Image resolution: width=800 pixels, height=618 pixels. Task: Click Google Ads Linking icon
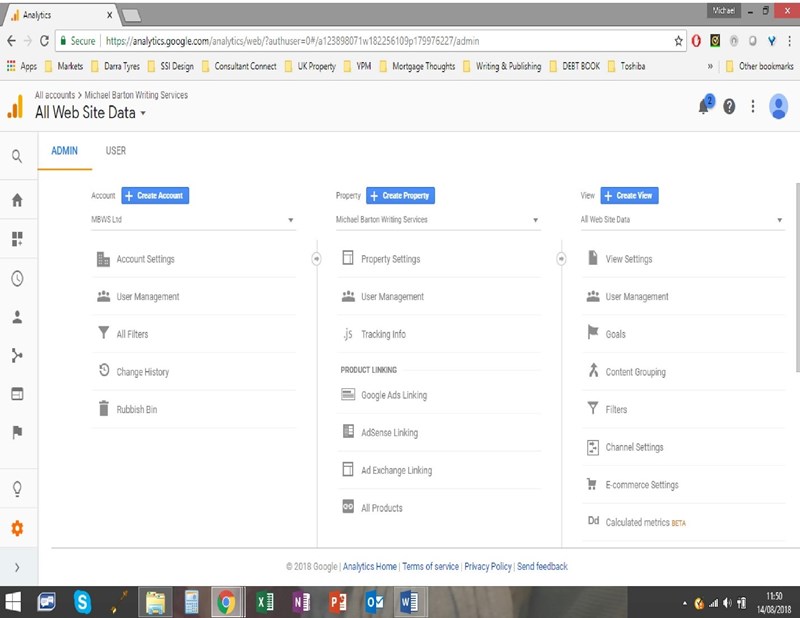(348, 394)
